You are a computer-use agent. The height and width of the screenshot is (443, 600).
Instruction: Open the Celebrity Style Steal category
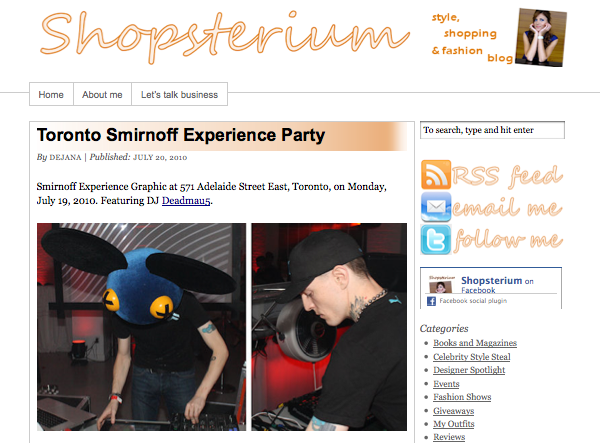[x=472, y=357]
